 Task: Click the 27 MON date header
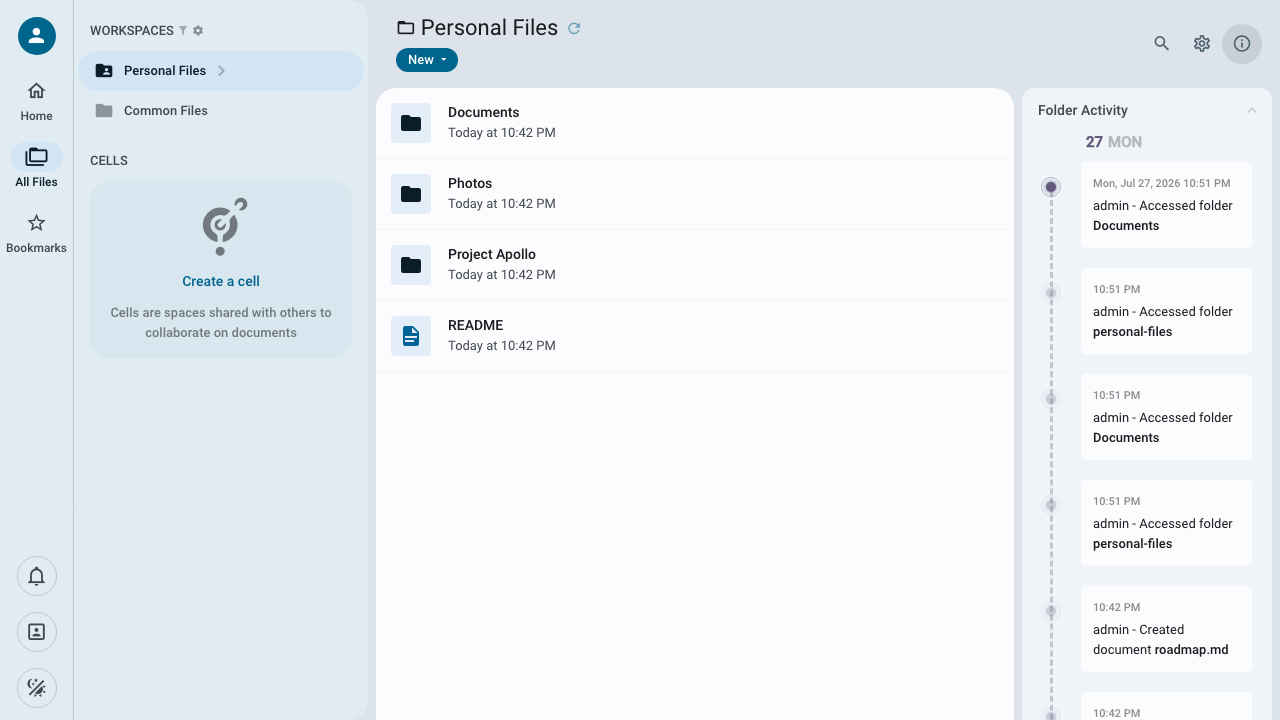[1114, 142]
